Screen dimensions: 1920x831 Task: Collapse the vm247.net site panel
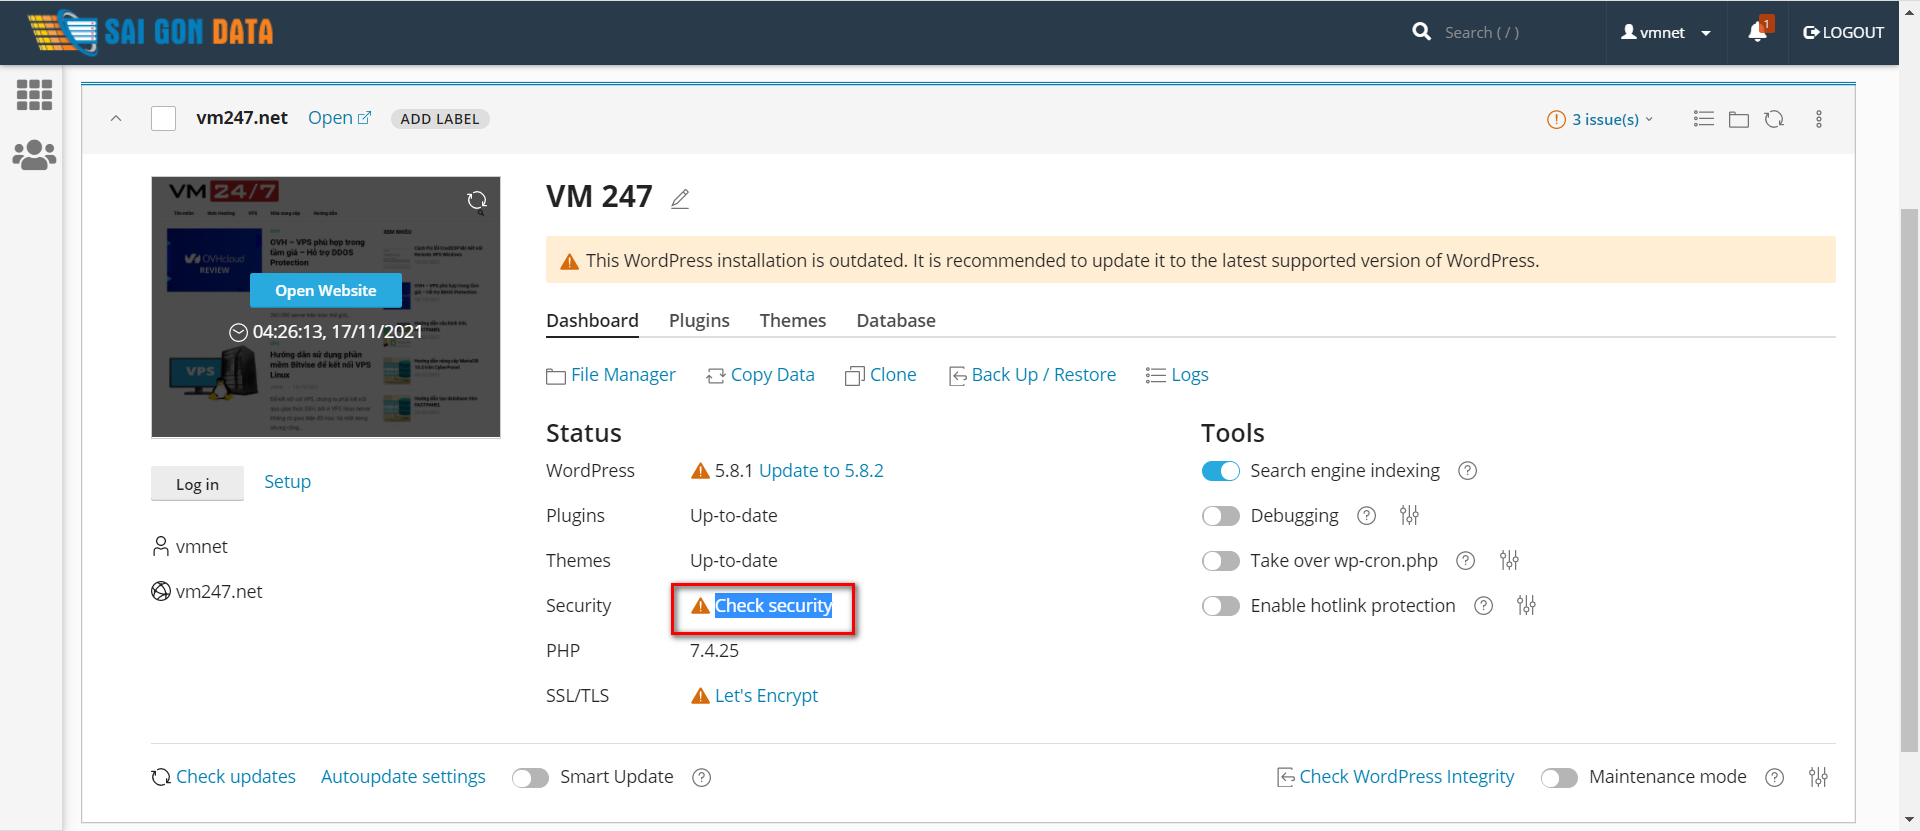pos(116,119)
